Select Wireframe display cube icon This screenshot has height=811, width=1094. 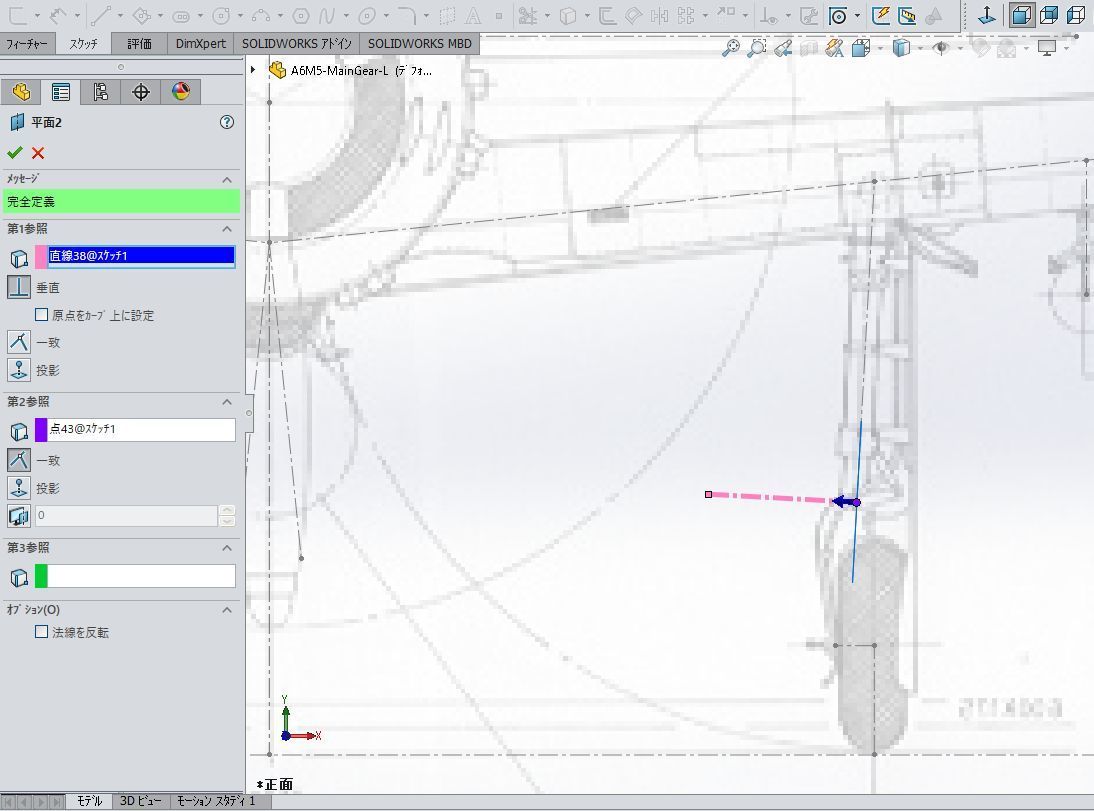click(x=1076, y=15)
